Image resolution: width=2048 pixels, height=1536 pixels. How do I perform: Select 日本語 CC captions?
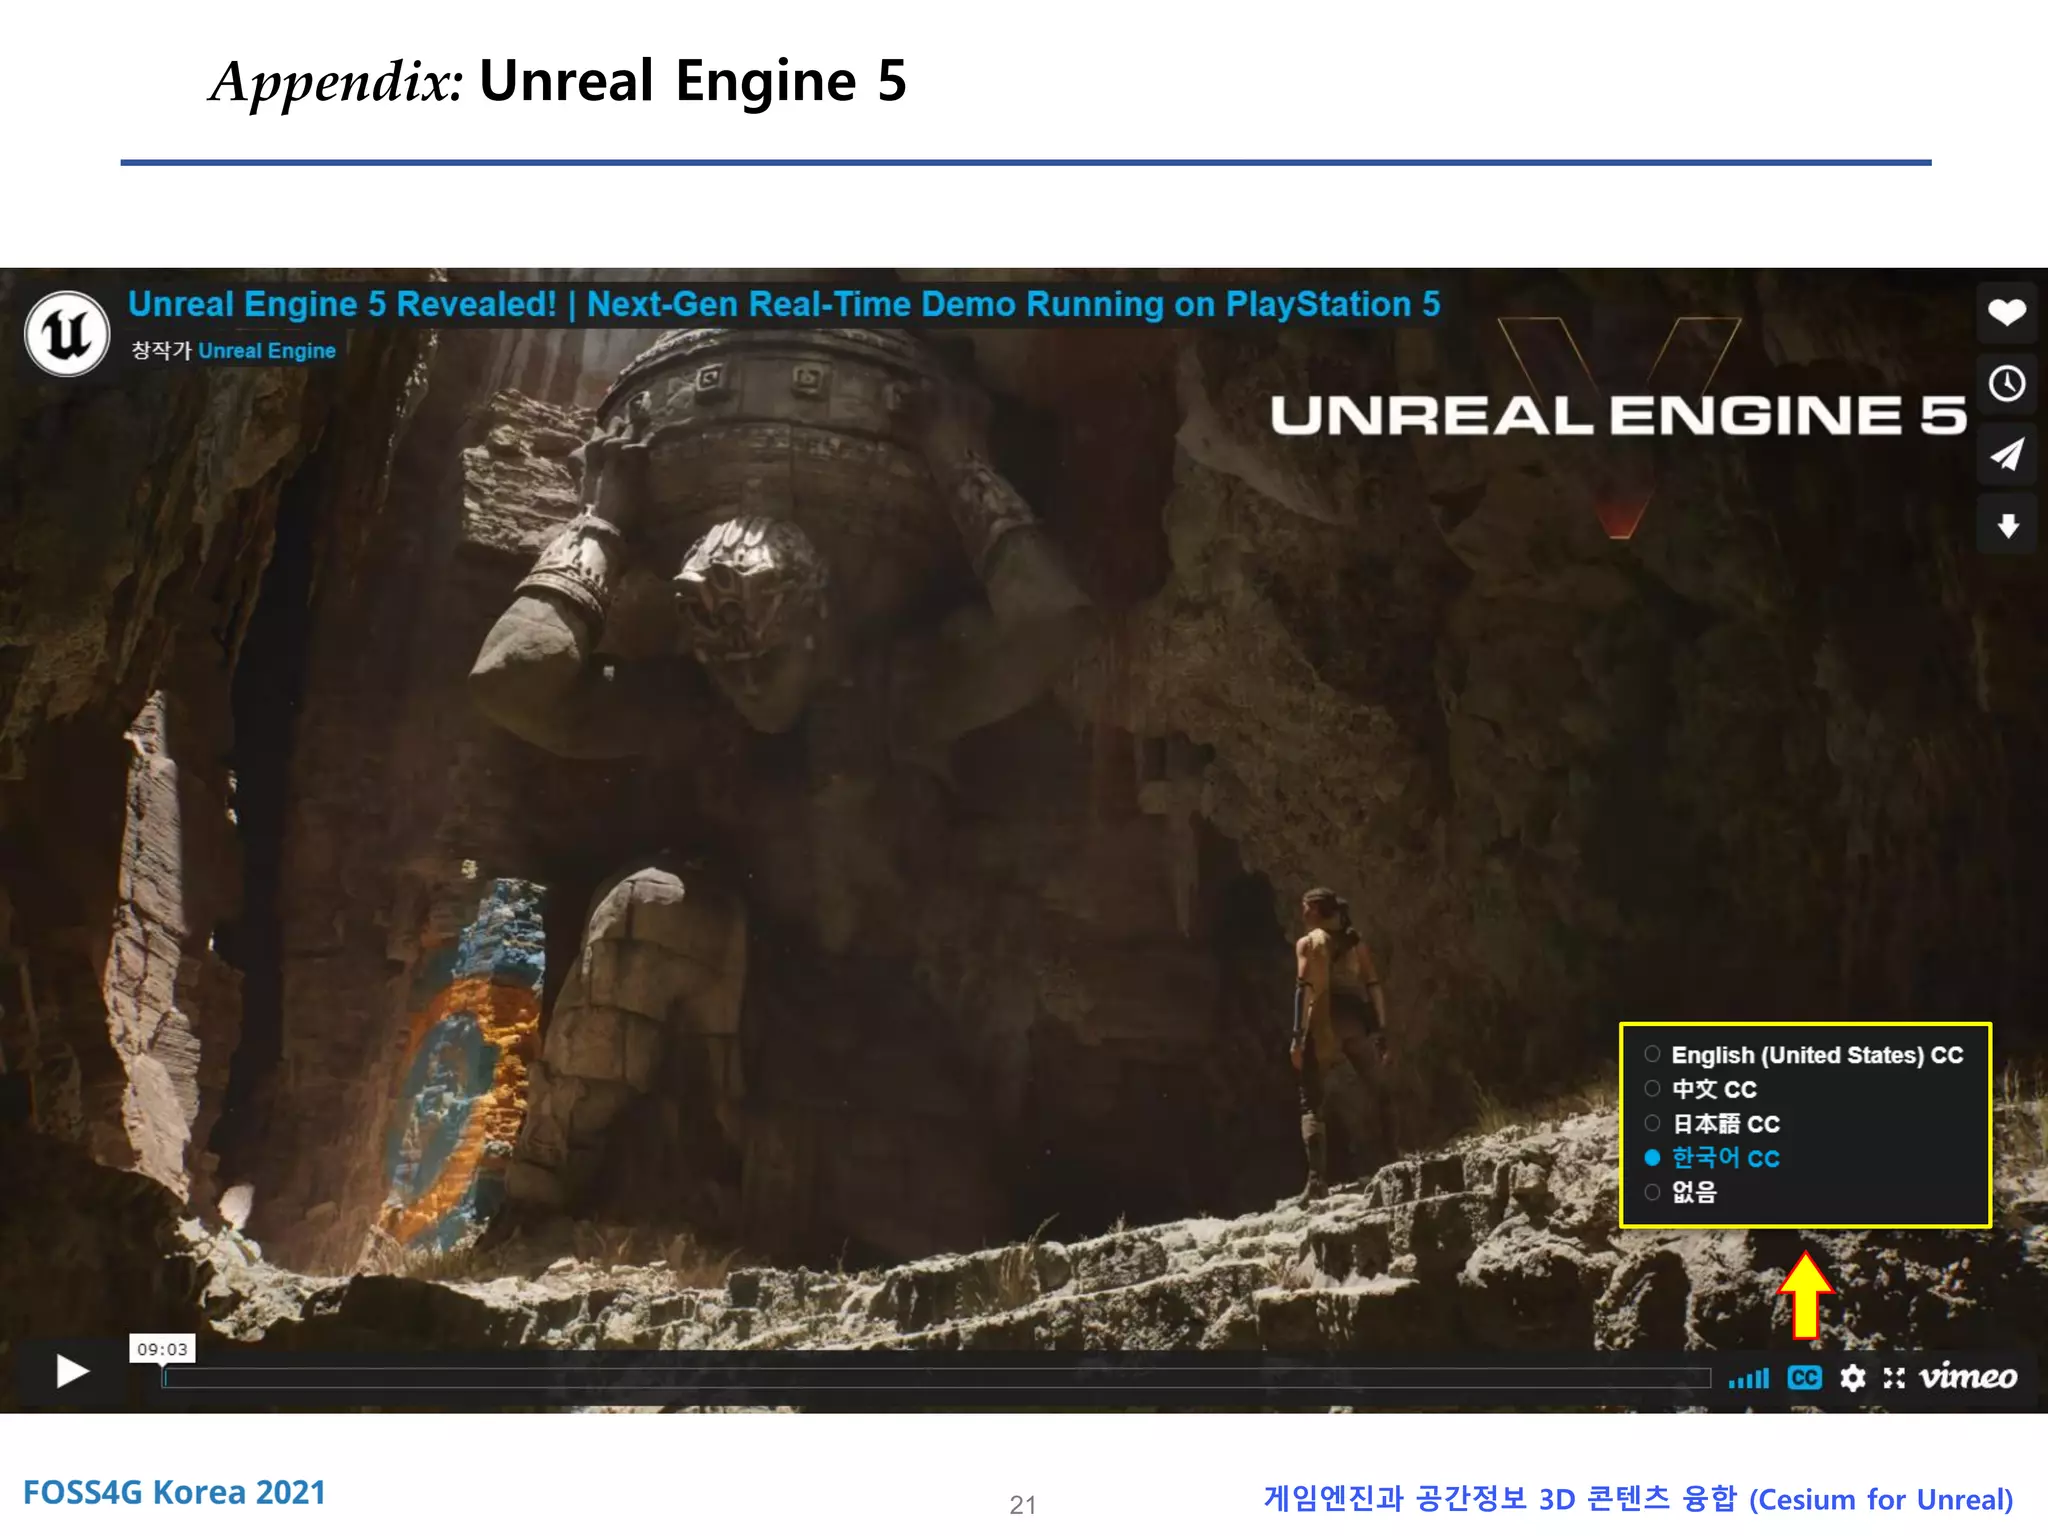point(1712,1124)
